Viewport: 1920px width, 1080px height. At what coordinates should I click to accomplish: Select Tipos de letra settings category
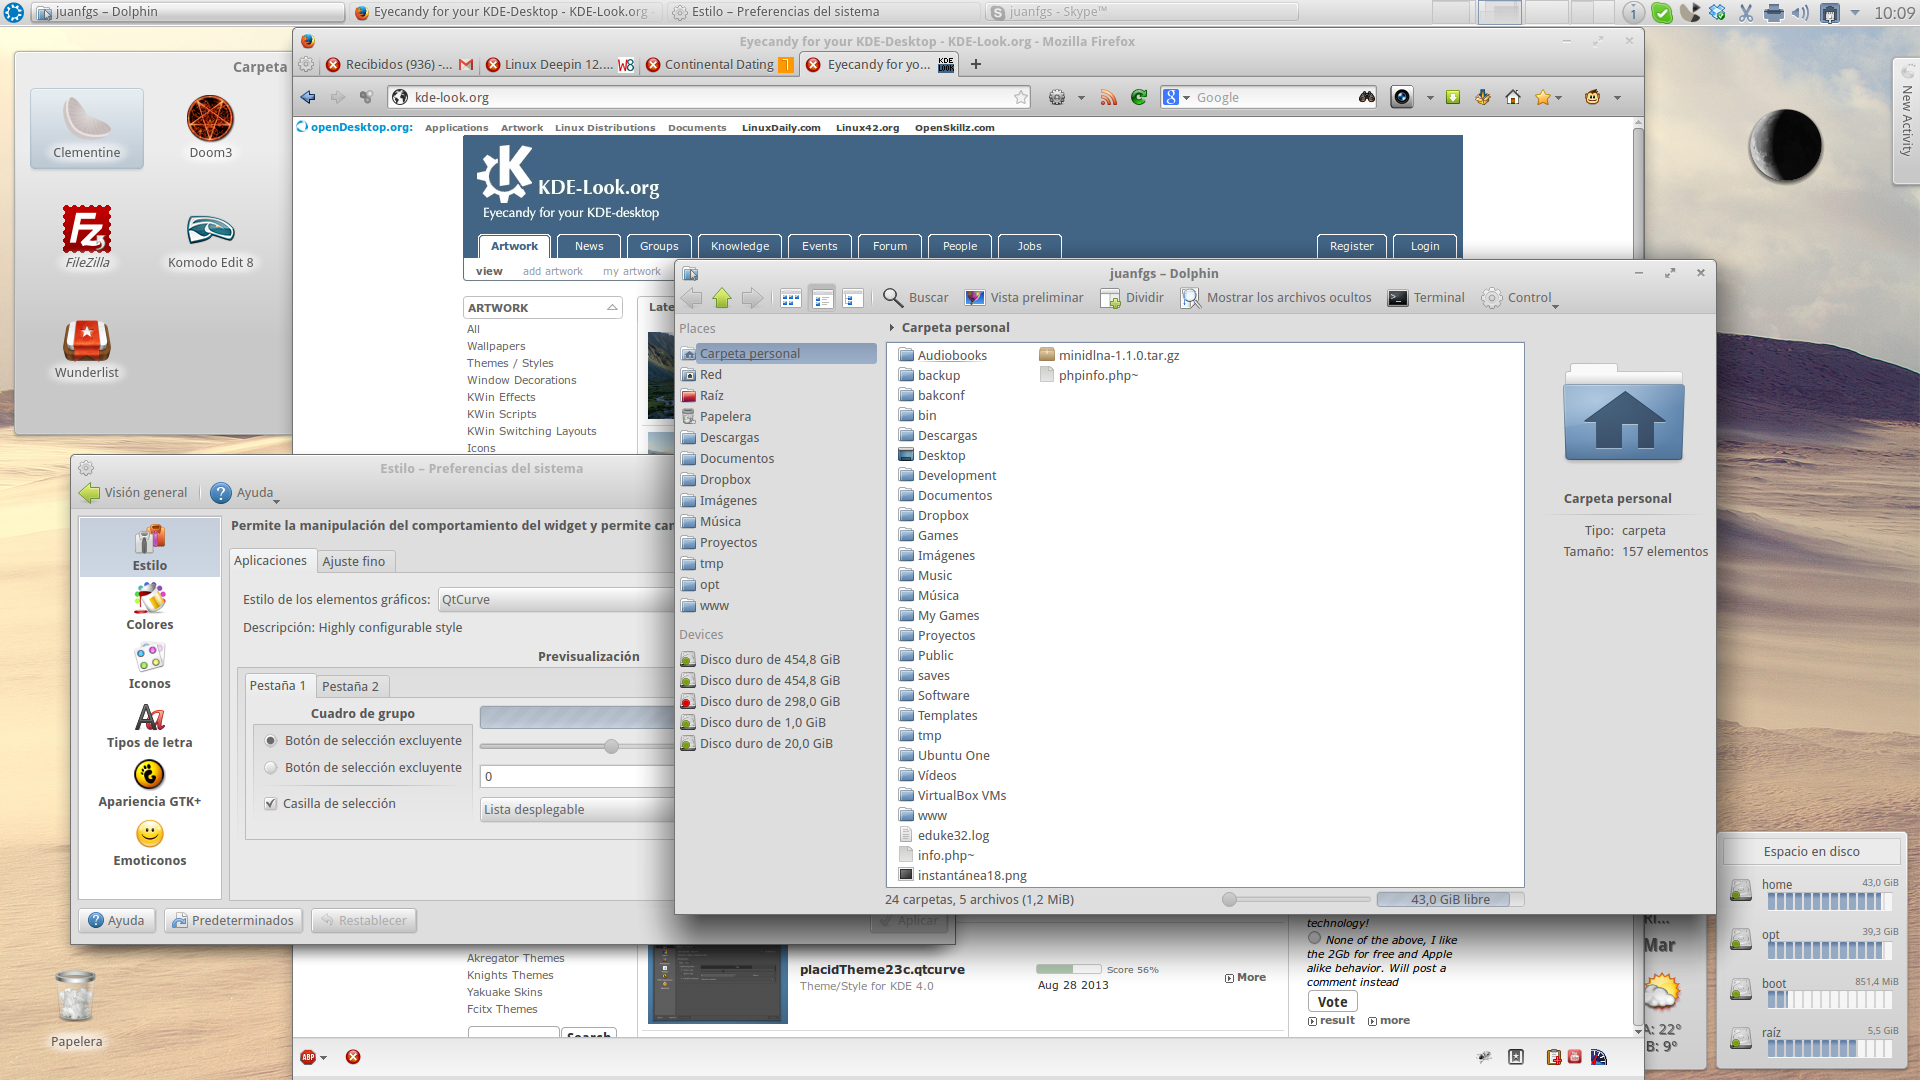[150, 725]
